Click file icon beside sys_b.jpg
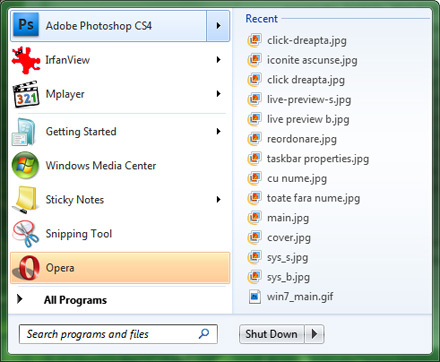 click(254, 277)
